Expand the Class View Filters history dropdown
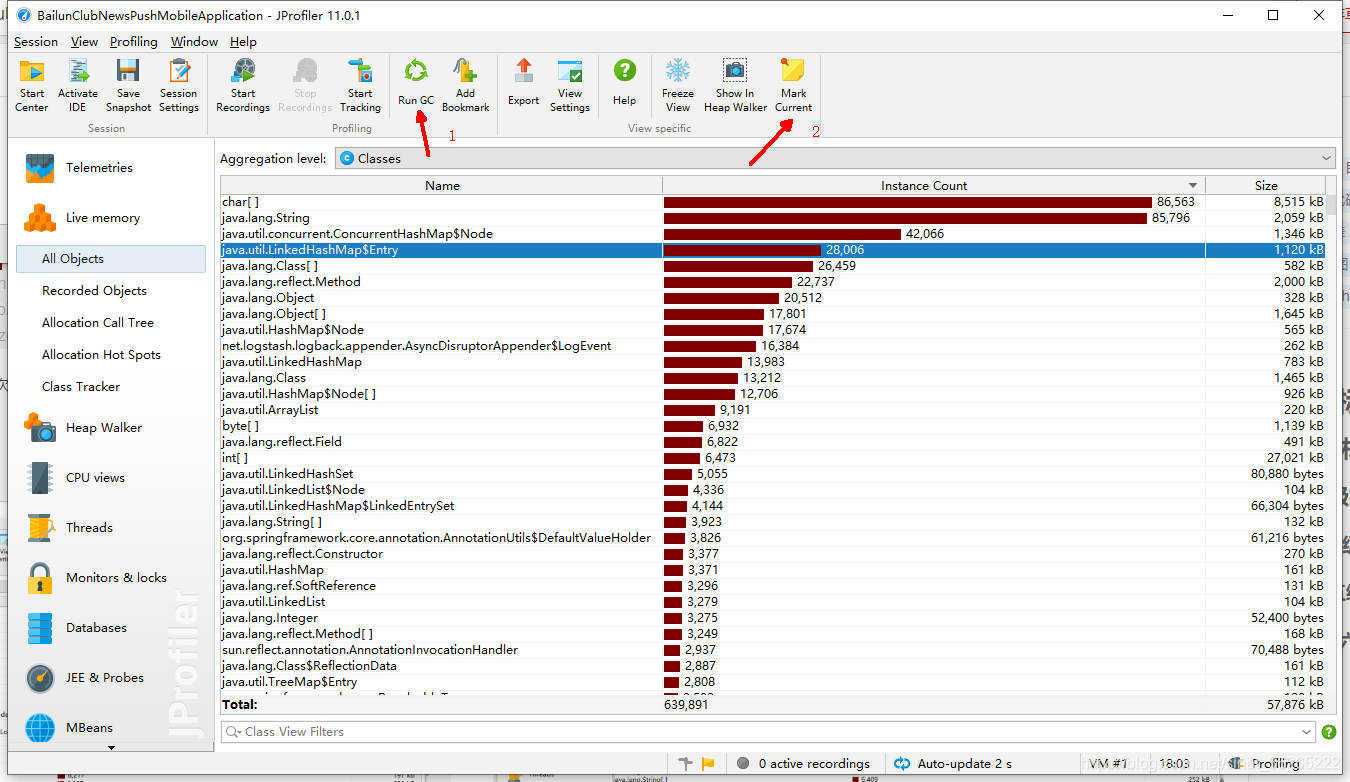 click(x=1307, y=732)
